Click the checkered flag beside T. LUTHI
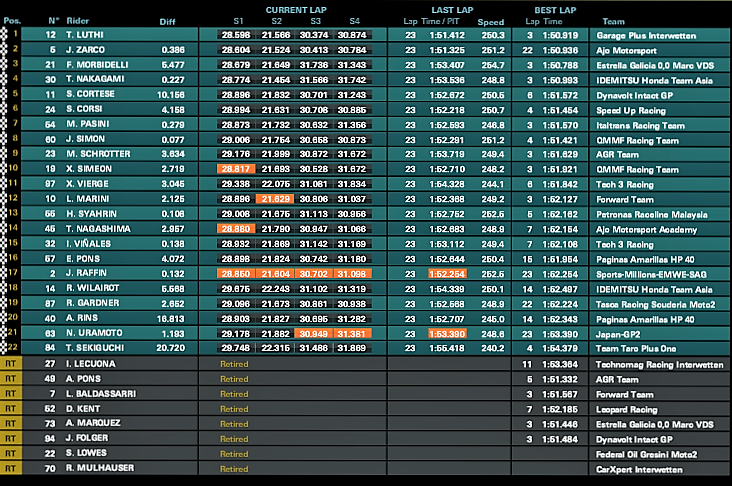The height and width of the screenshot is (486, 732). point(4,35)
